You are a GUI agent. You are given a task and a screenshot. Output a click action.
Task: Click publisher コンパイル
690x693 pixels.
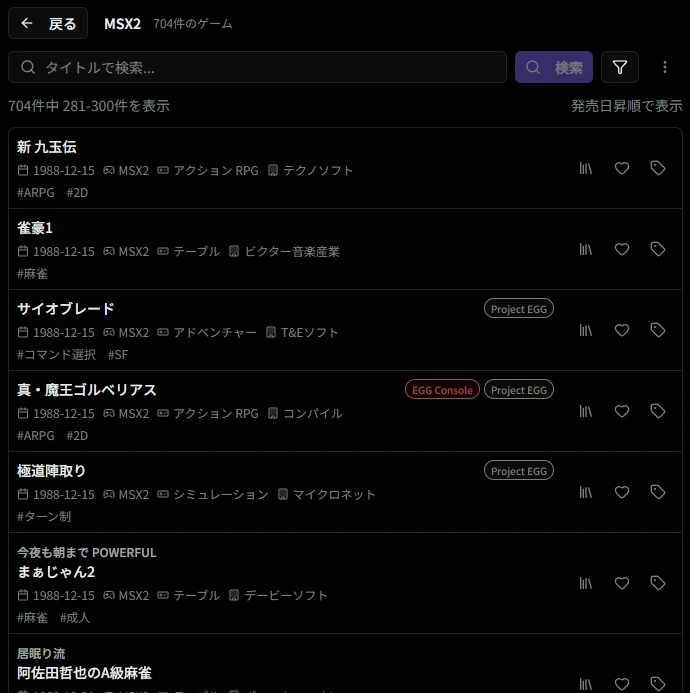(313, 414)
